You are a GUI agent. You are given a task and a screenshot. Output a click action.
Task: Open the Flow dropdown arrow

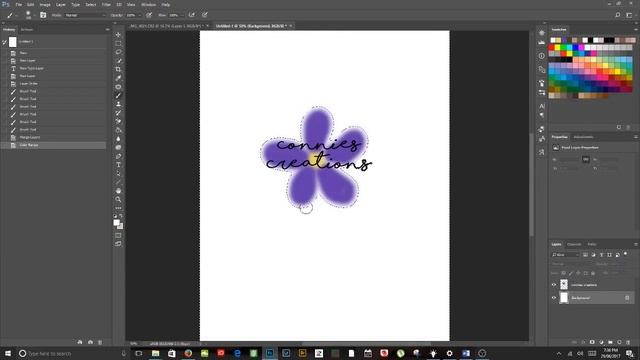182,15
